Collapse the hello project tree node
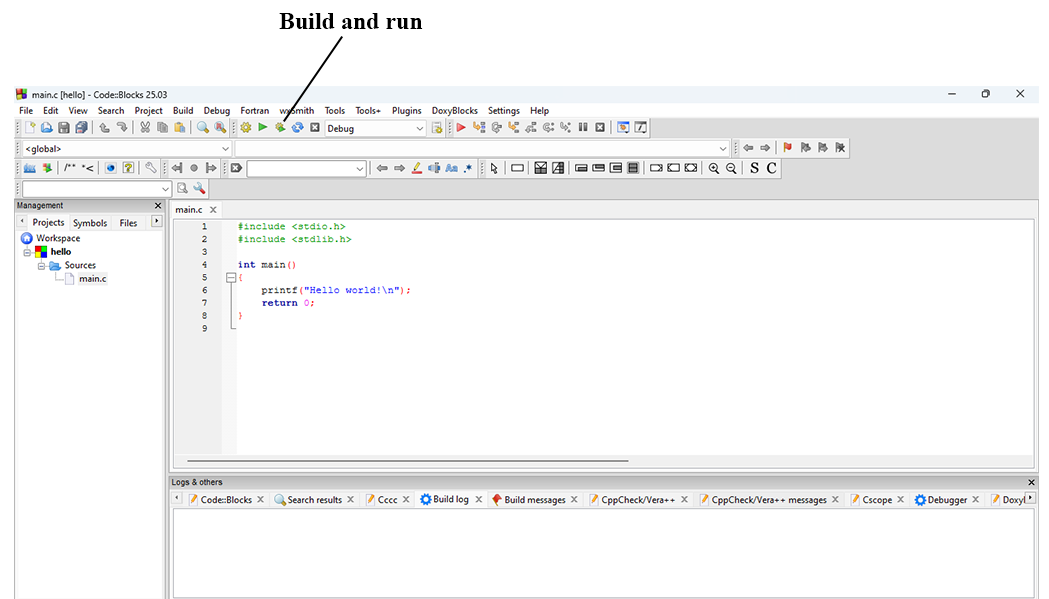The width and height of the screenshot is (1049, 599). [x=28, y=252]
